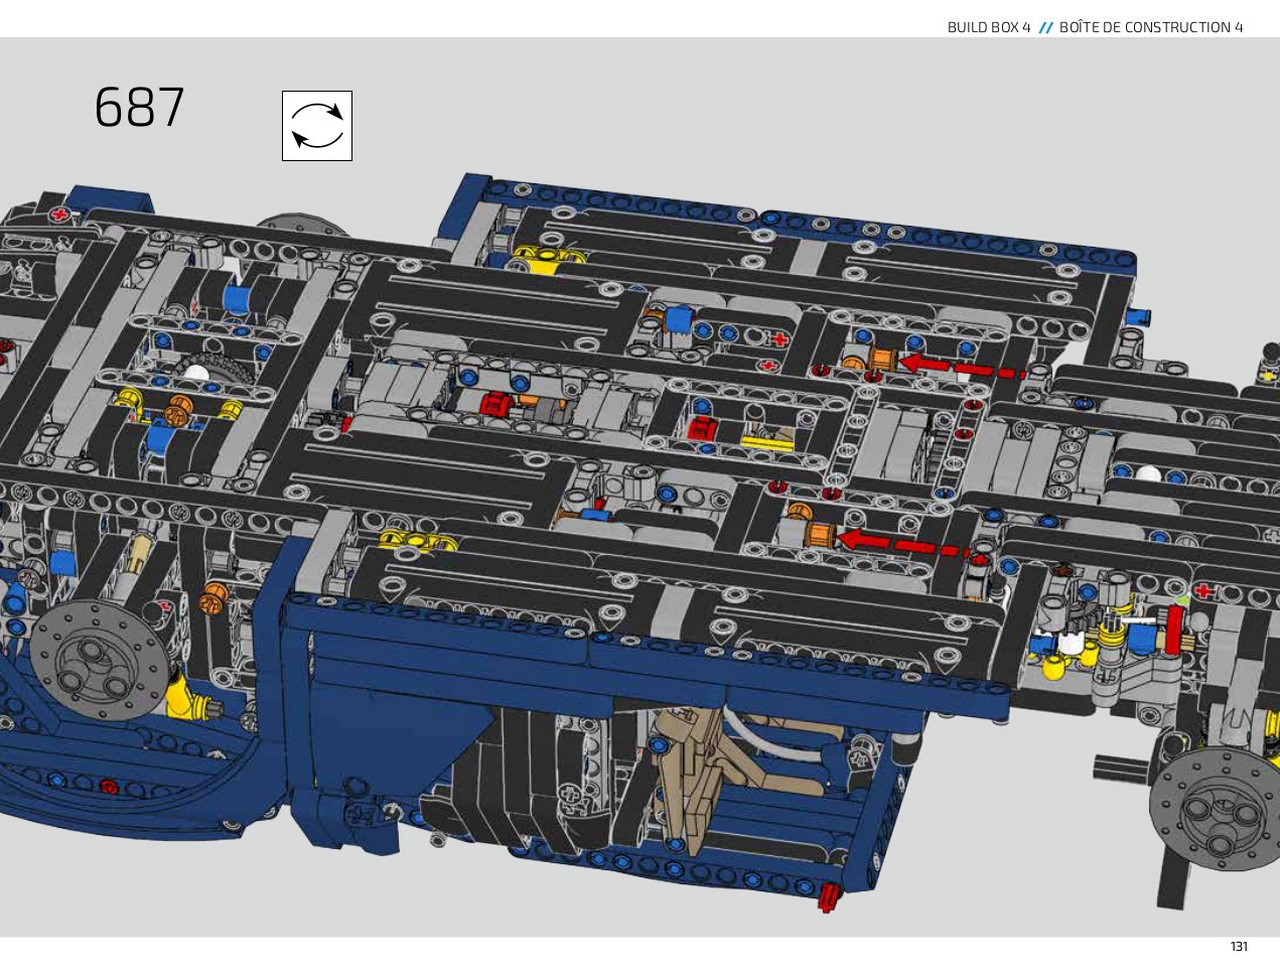Click the page number 131
This screenshot has height=974, width=1280.
pos(1239,947)
